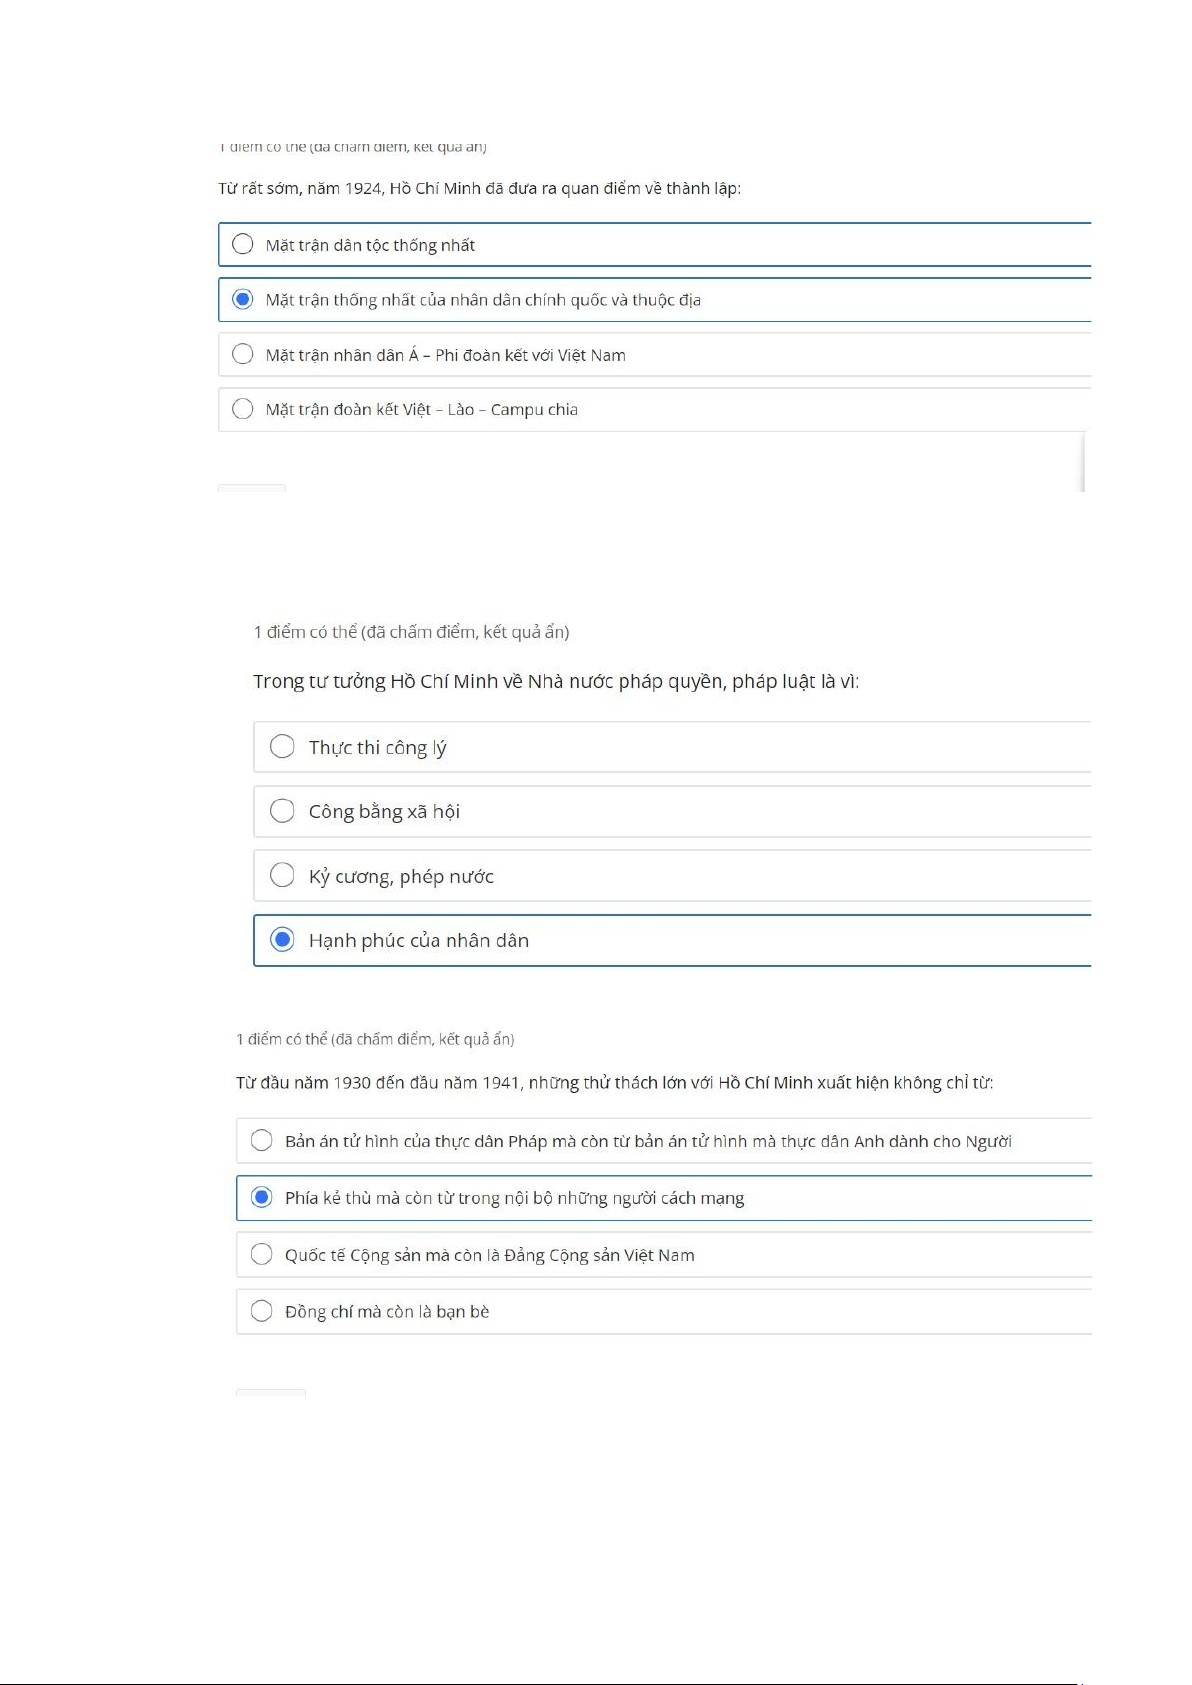Select 'Quốc tế Cộng sản mà còn là Đảng' radio

(x=261, y=1254)
